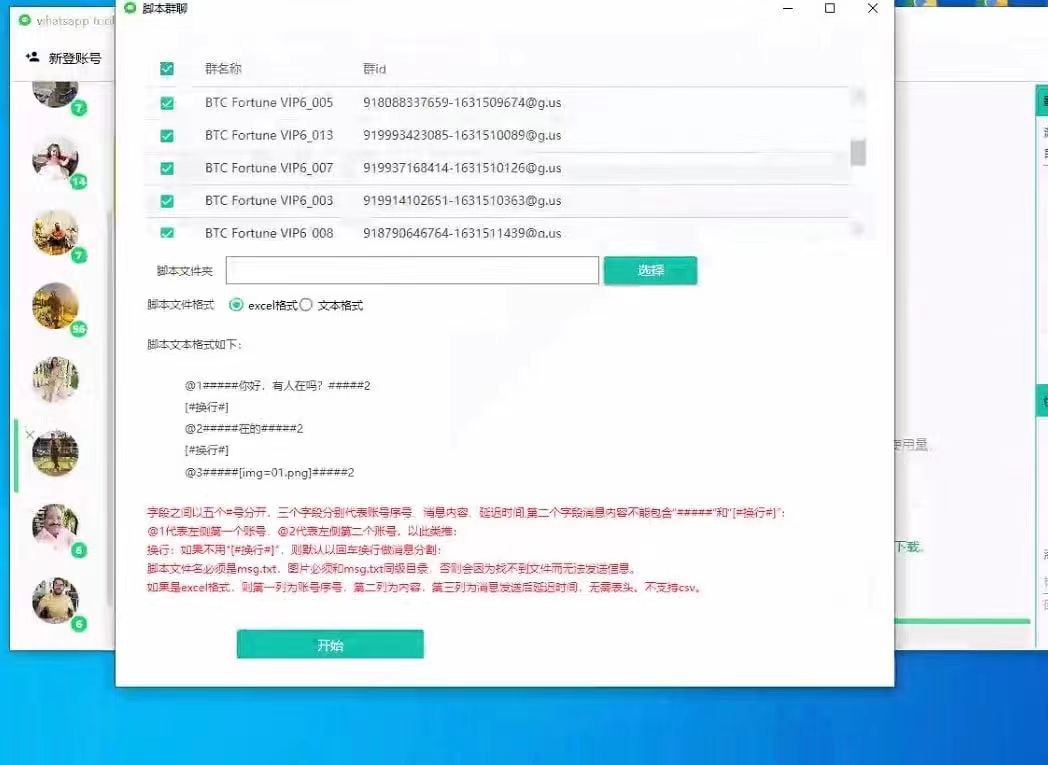Click the 脚本文本格式如下 heading text

coord(194,345)
